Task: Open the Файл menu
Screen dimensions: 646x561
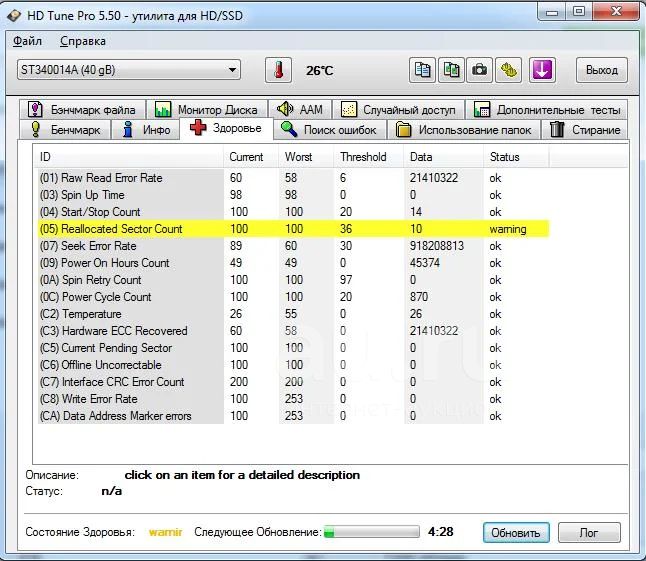Action: 27,41
